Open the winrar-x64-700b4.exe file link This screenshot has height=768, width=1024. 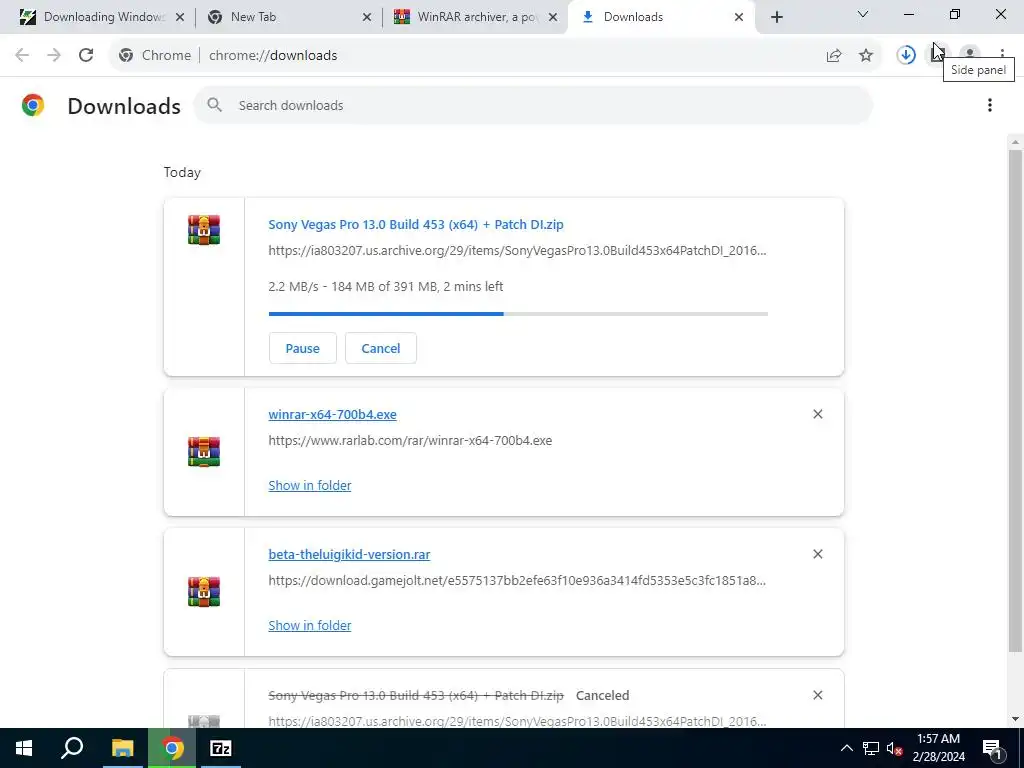(x=332, y=414)
